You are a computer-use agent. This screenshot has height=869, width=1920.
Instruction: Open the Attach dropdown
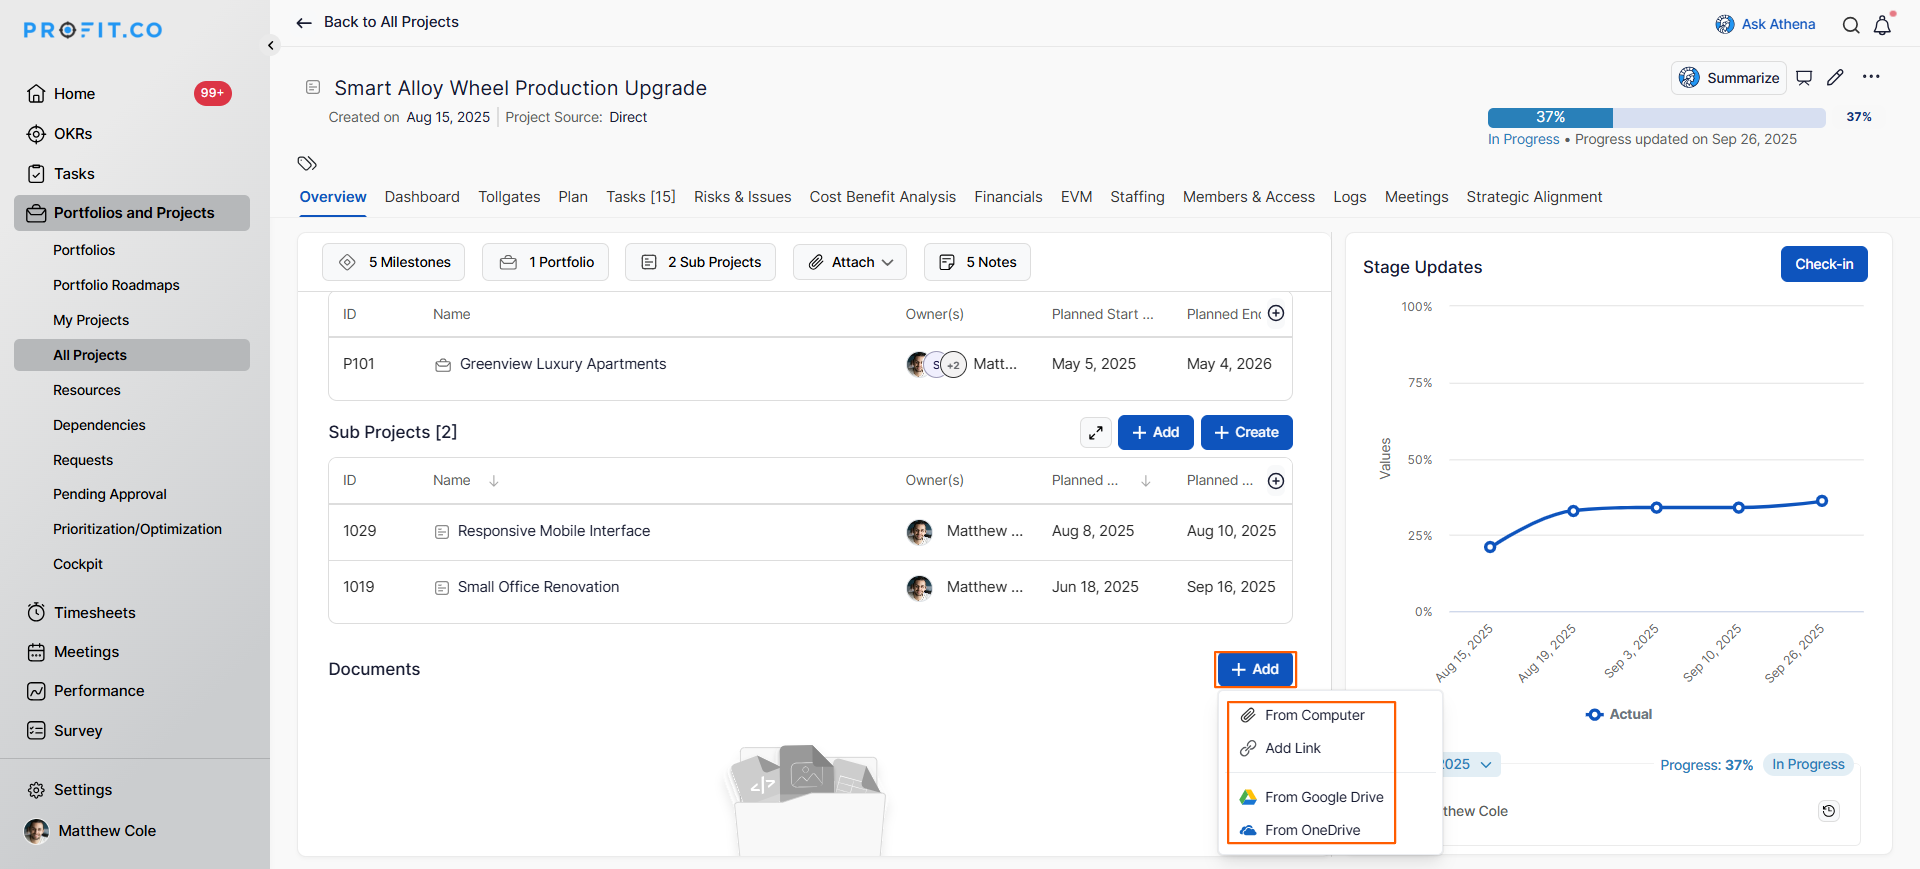(850, 262)
